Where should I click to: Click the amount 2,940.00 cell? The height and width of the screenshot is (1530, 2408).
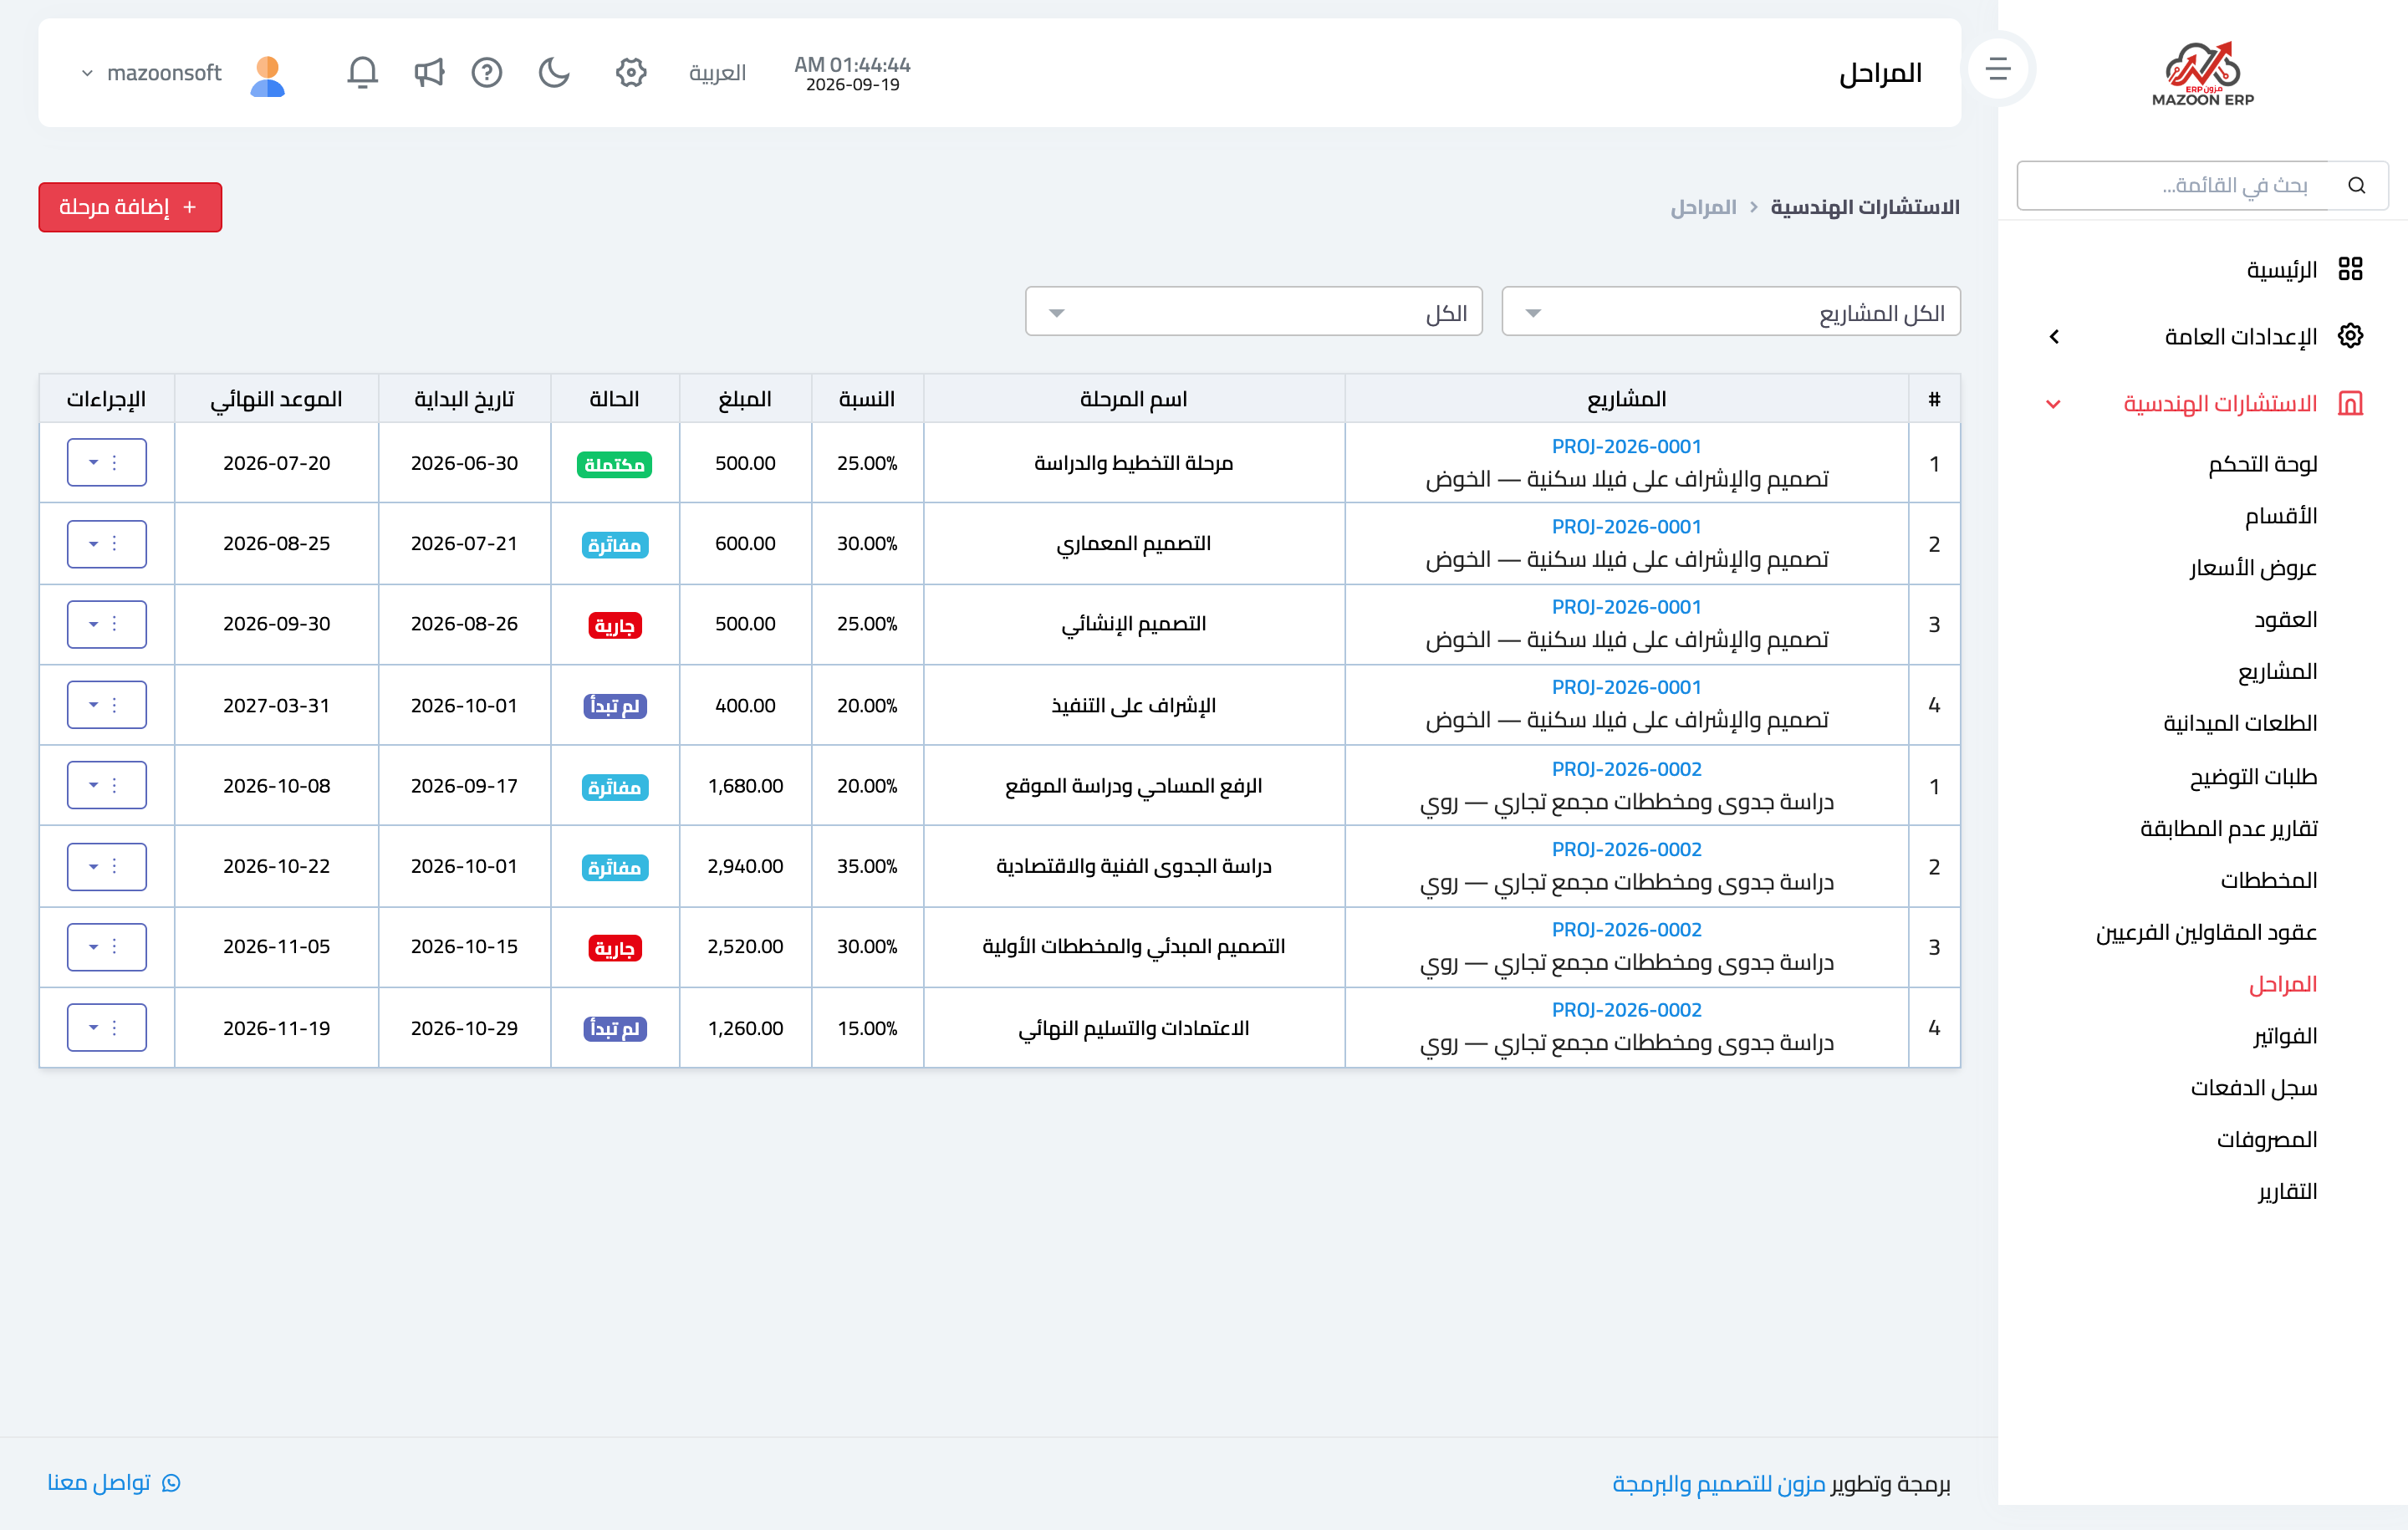click(x=745, y=866)
